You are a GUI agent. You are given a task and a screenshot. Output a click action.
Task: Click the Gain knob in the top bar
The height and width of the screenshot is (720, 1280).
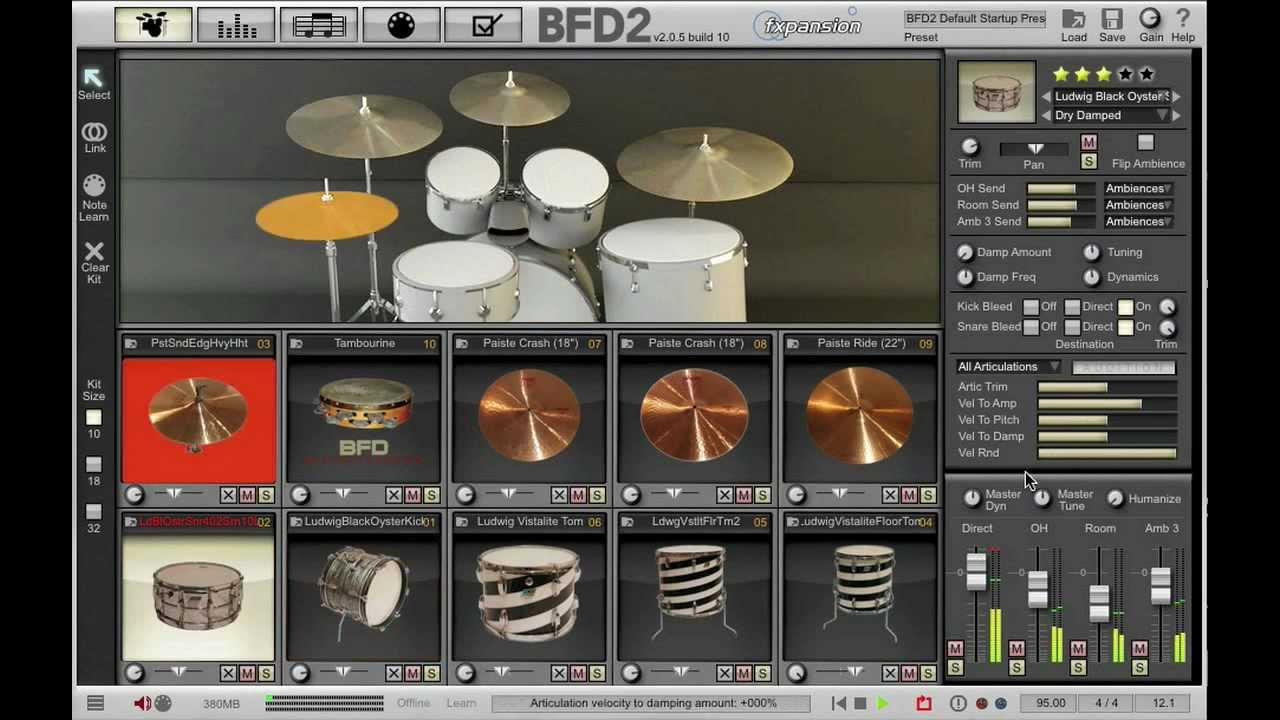1151,18
